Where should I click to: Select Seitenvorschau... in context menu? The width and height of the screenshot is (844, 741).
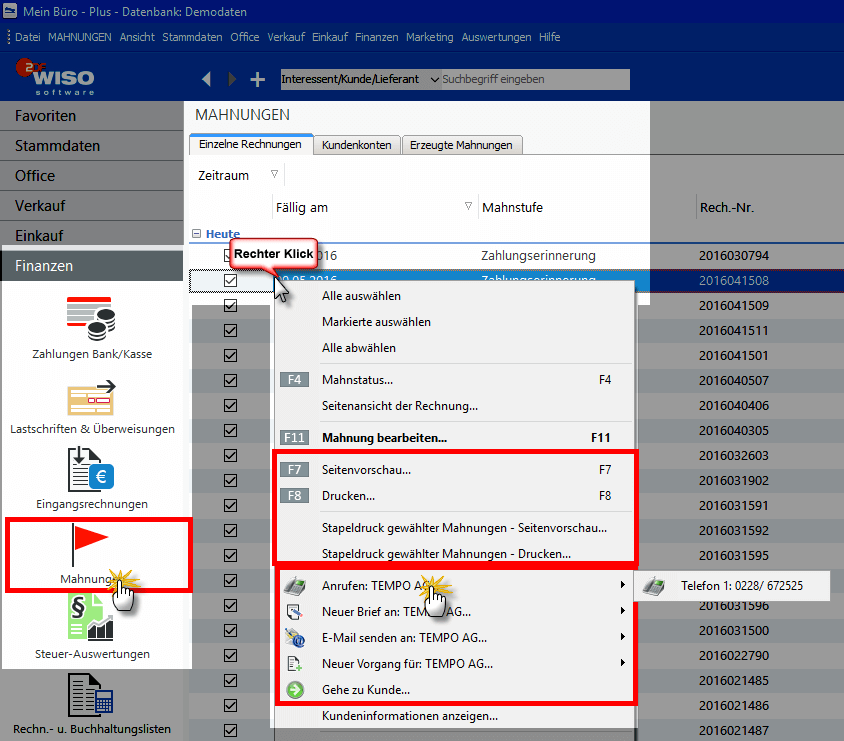click(366, 469)
